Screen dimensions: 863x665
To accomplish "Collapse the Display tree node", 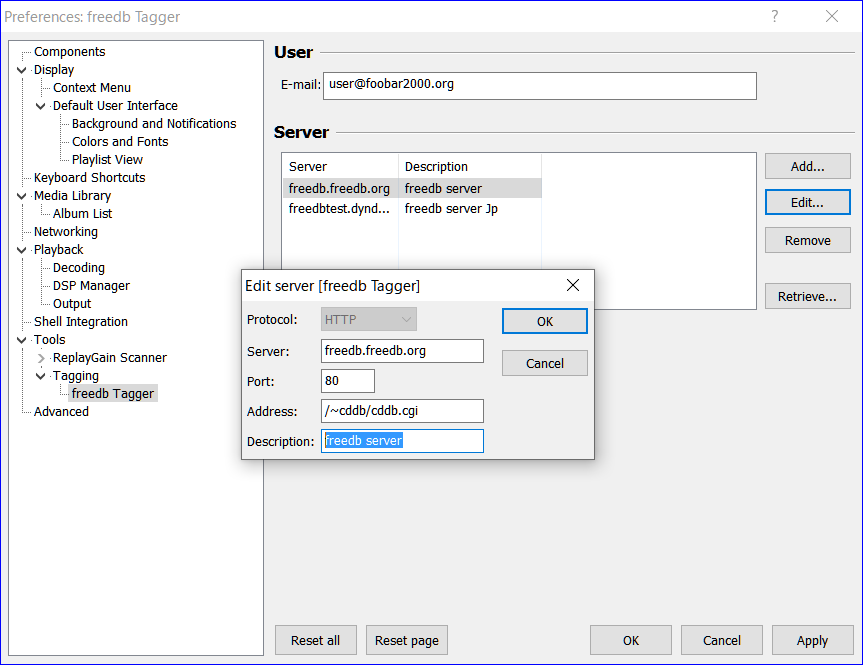I will pyautogui.click(x=21, y=70).
